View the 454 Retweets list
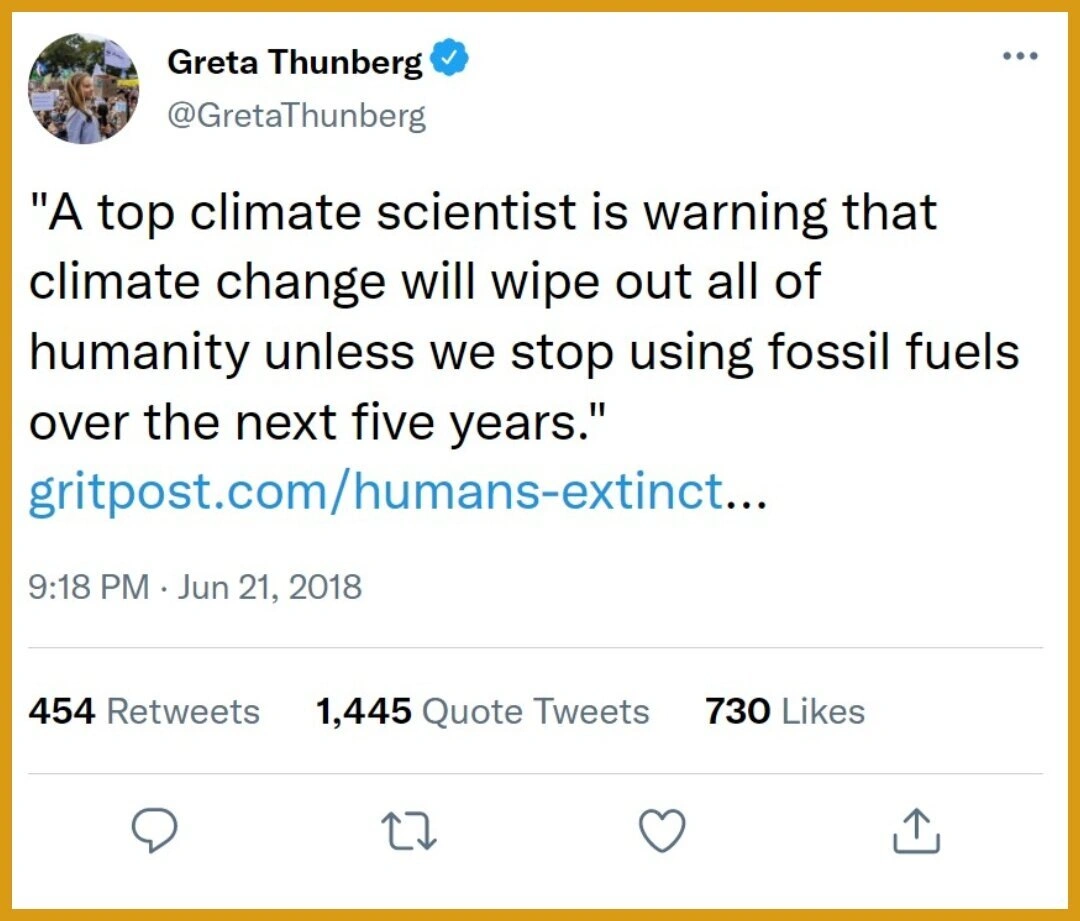 click(144, 711)
